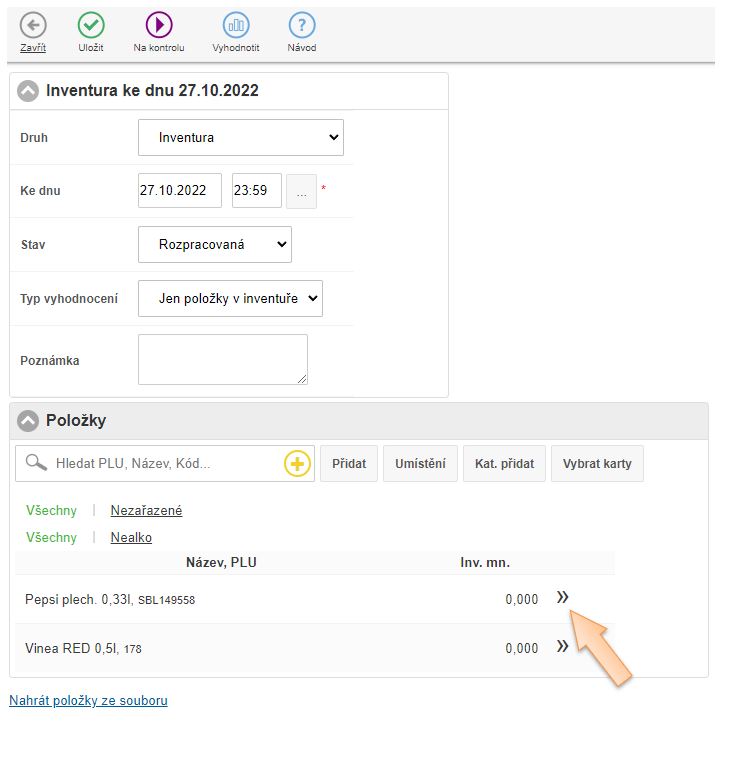733x759 pixels.
Task: Collapse the Položky section
Action: click(28, 421)
